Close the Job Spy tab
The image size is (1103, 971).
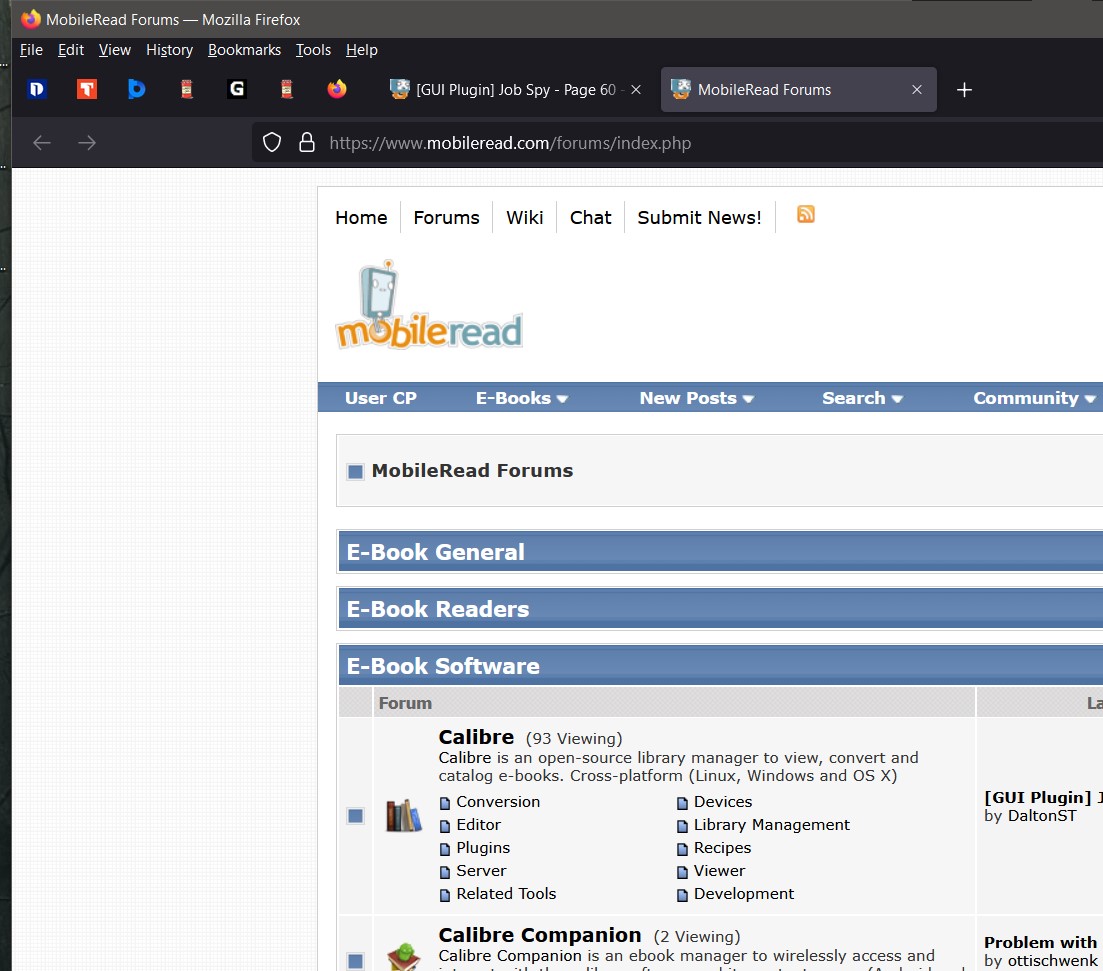pyautogui.click(x=636, y=89)
